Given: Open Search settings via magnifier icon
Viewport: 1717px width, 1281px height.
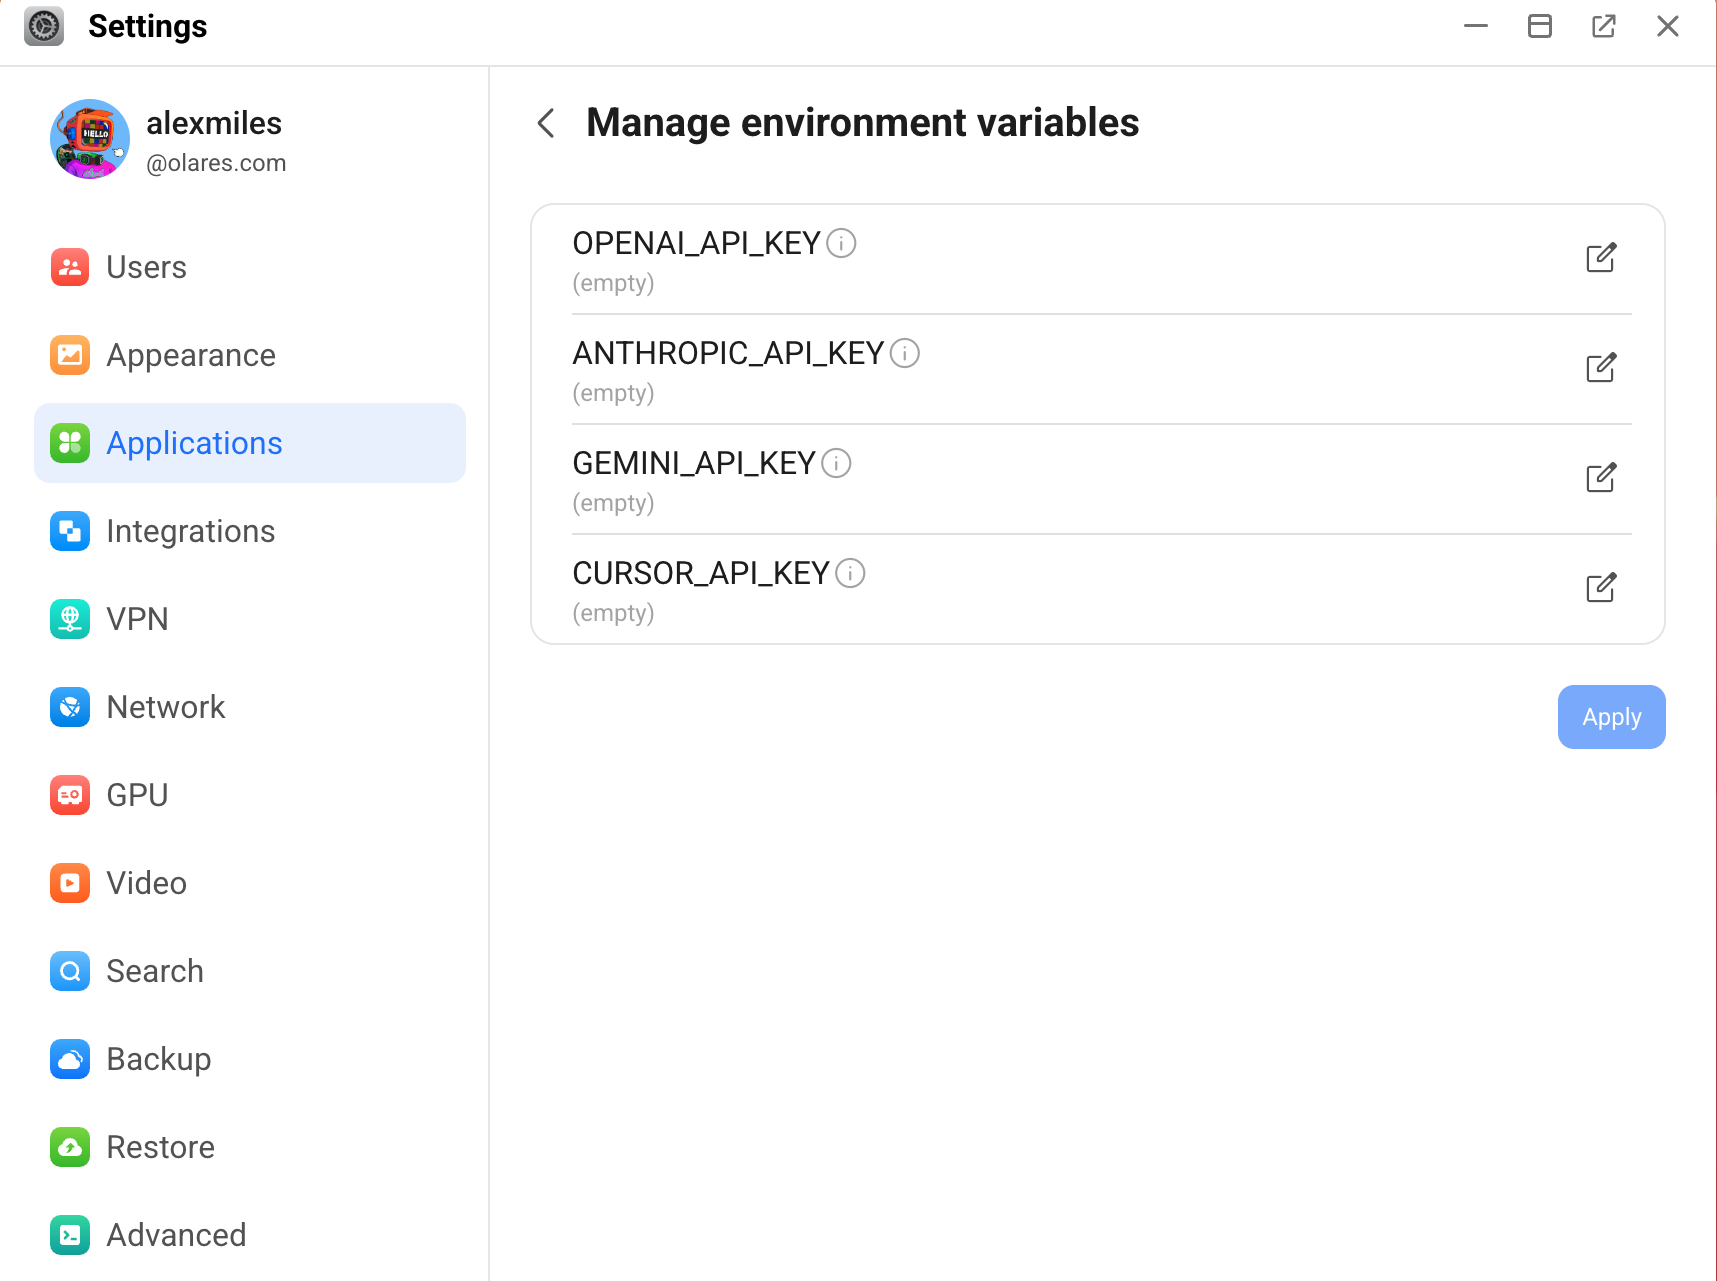Looking at the screenshot, I should click(x=69, y=971).
